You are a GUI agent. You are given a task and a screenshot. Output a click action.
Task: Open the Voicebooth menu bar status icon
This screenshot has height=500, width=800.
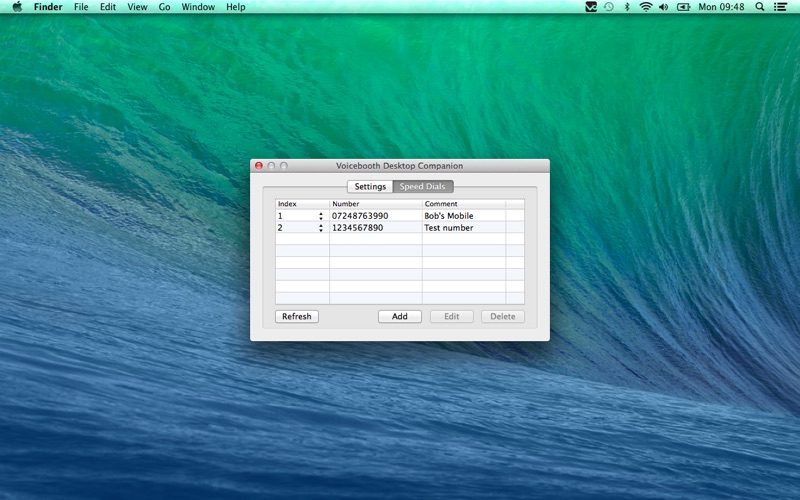click(x=591, y=7)
